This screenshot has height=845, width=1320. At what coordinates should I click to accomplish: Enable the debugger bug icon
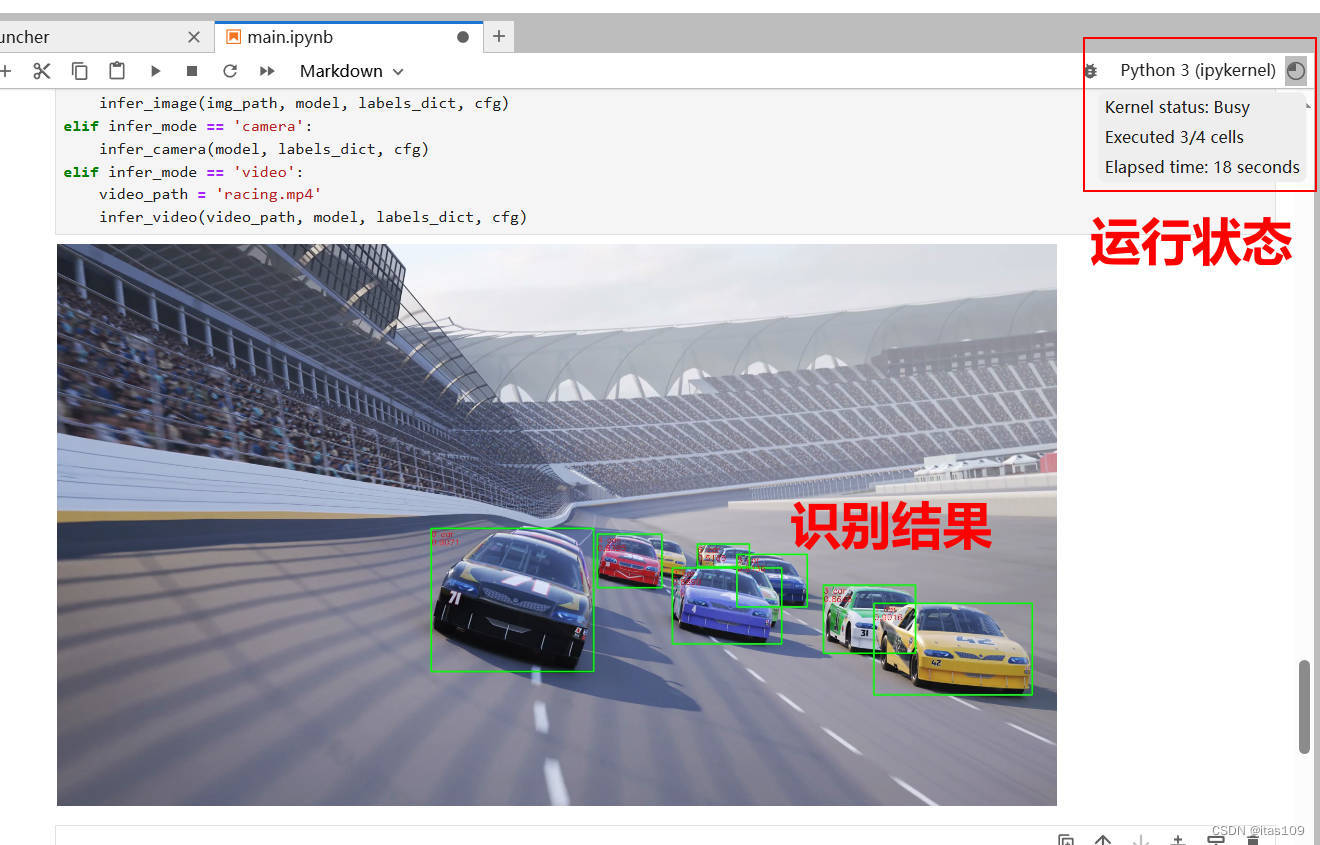1090,71
